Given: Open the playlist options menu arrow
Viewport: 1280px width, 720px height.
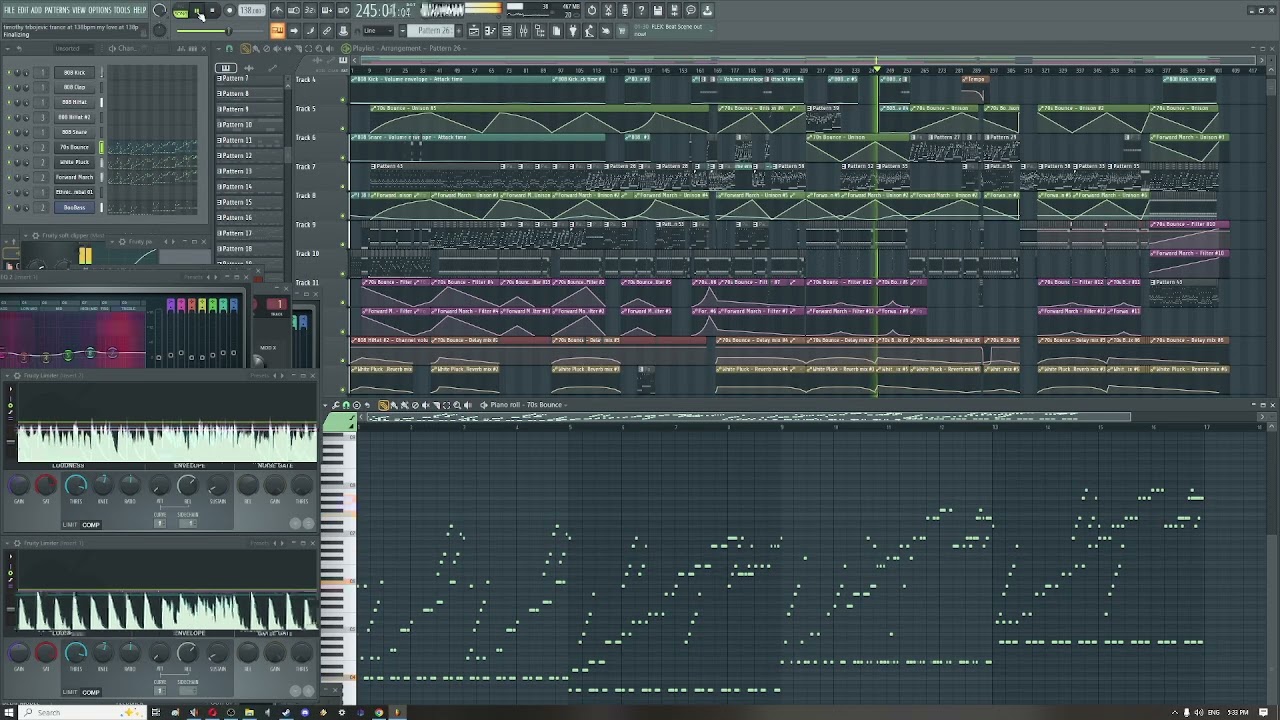Looking at the screenshot, I should coord(218,48).
